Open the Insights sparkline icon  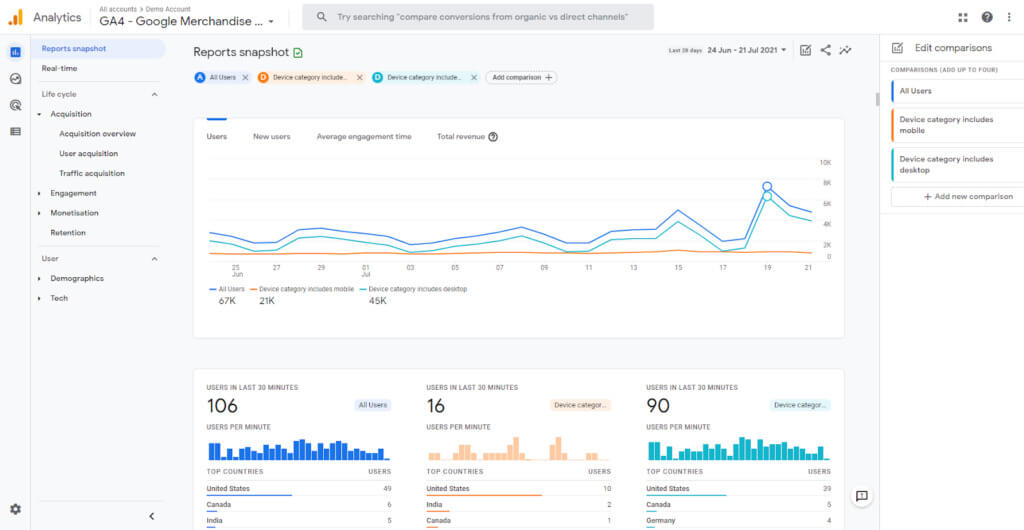point(846,50)
